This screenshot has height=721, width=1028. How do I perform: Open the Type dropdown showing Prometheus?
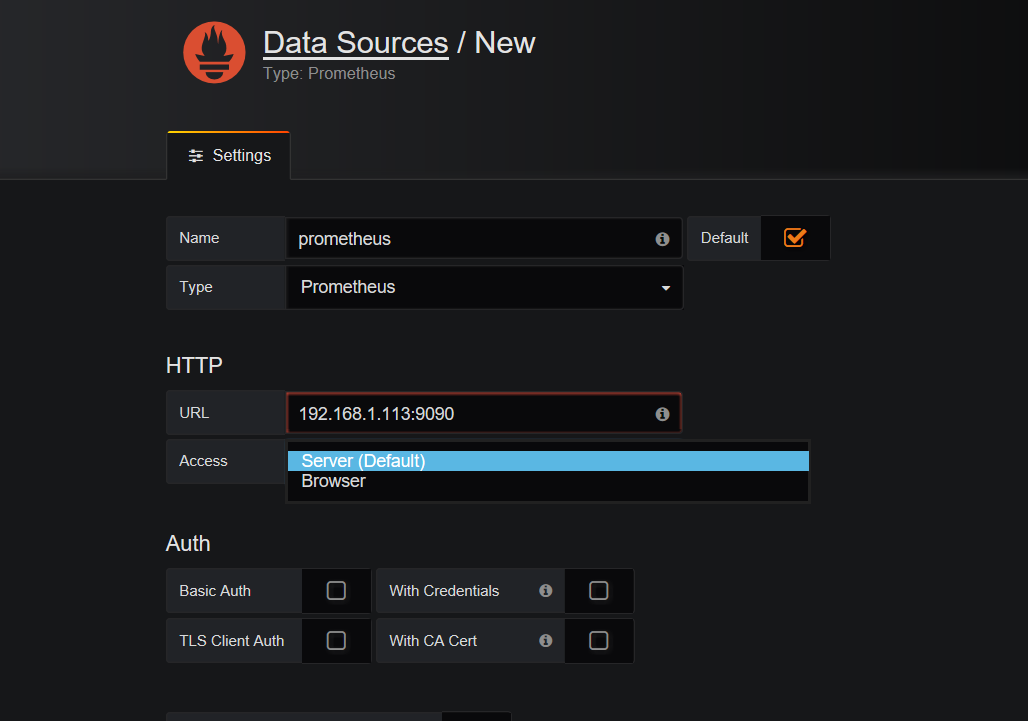coord(484,287)
